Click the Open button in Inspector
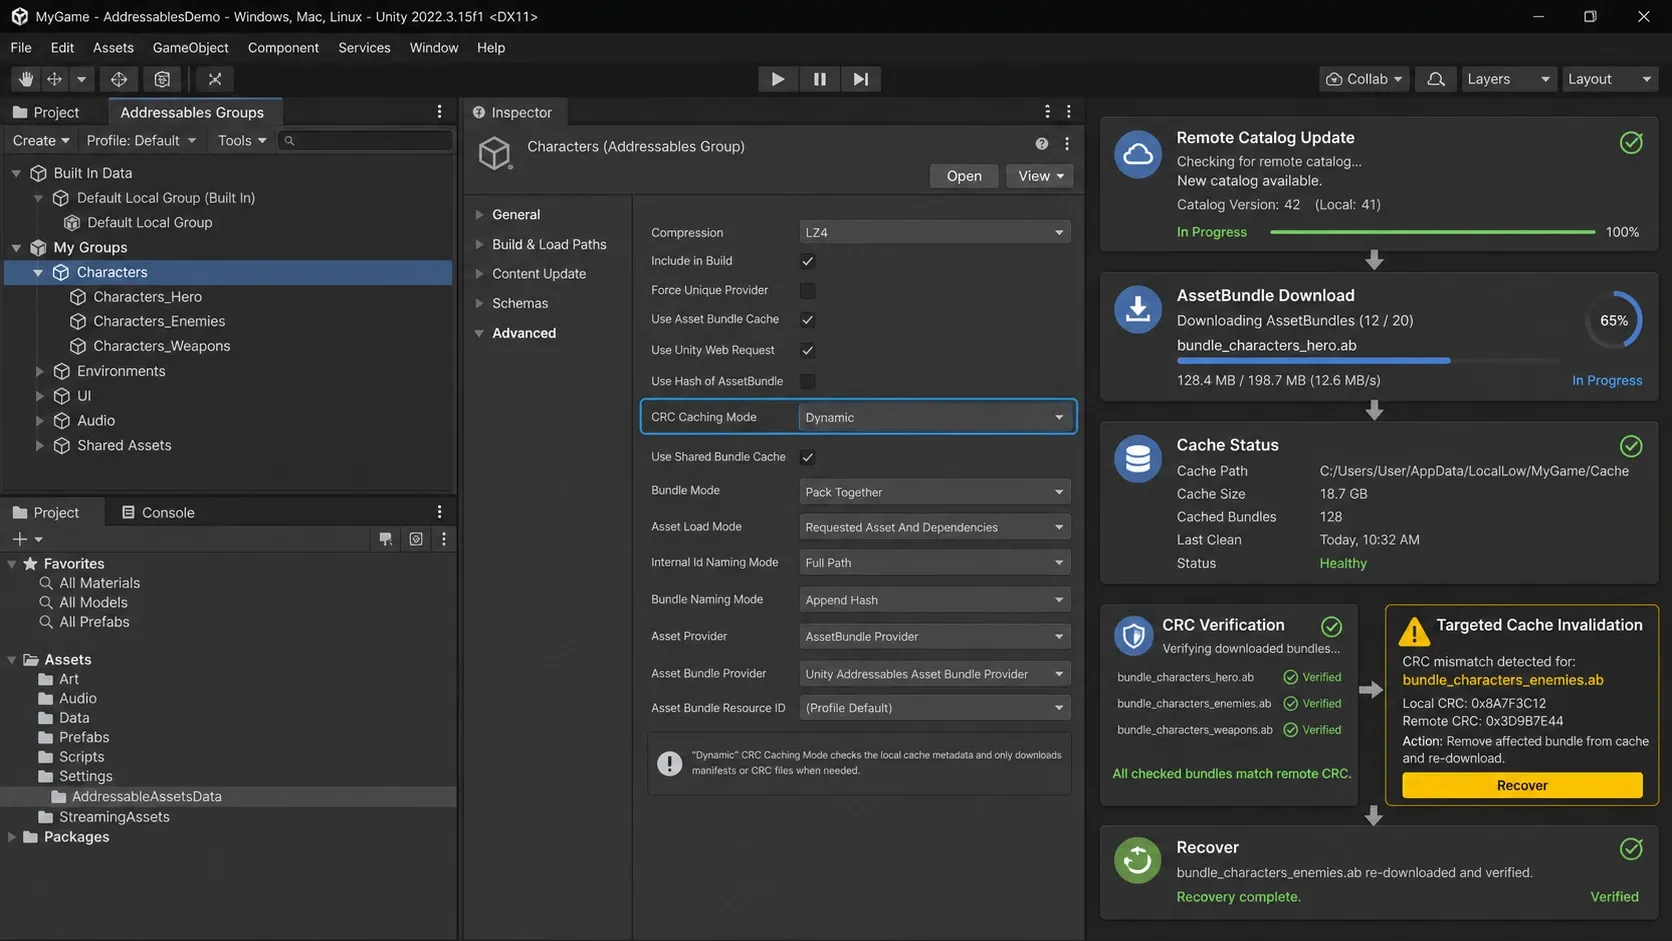The height and width of the screenshot is (941, 1672). tap(964, 175)
